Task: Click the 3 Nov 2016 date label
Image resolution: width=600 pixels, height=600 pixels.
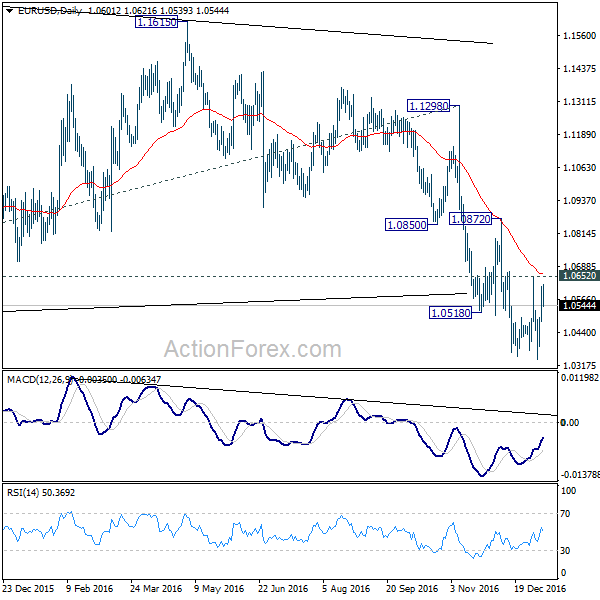Action: tap(474, 588)
